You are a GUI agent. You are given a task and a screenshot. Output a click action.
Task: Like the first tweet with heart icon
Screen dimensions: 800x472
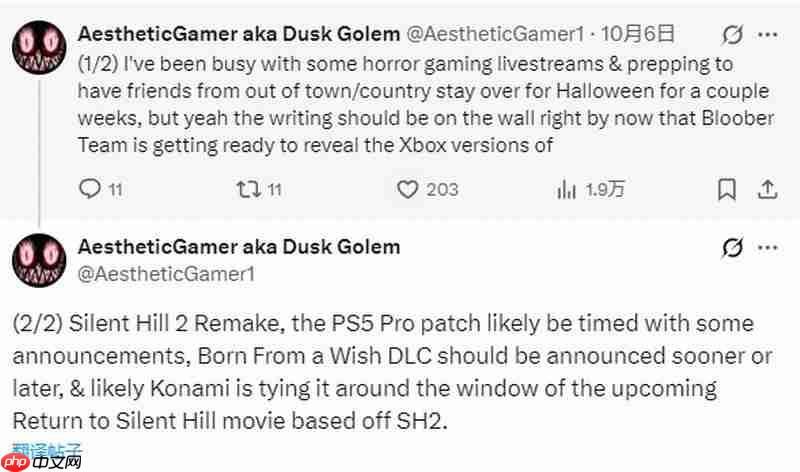(407, 188)
